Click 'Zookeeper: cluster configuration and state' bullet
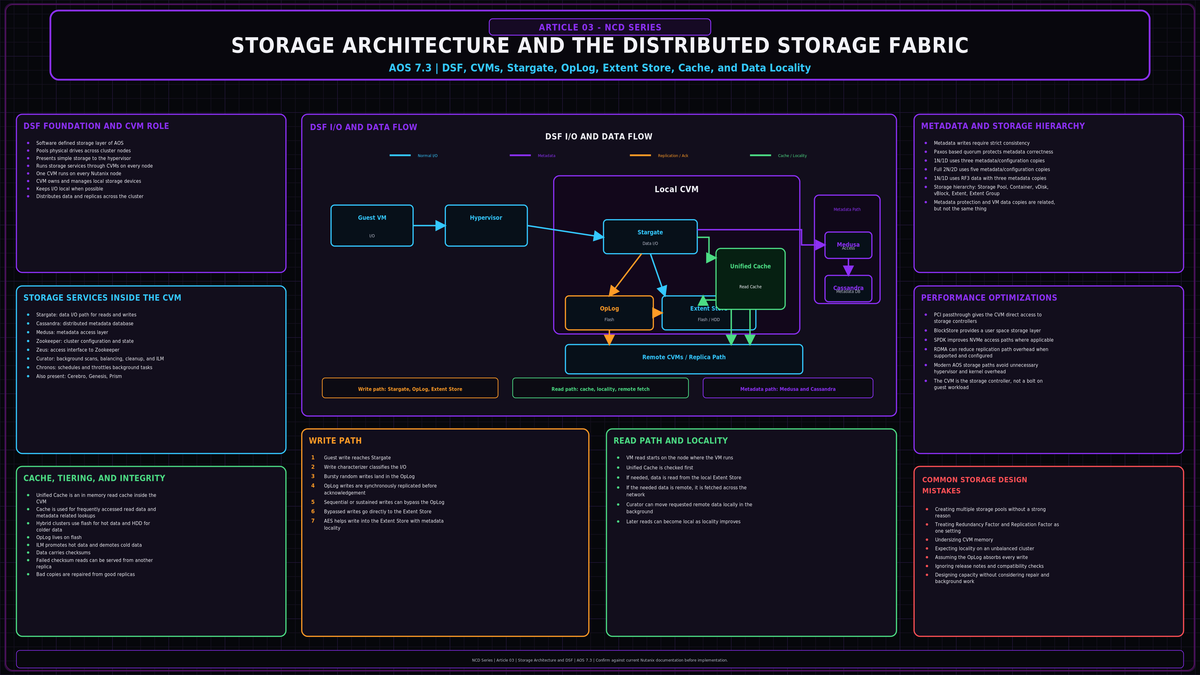The image size is (1200, 675). tap(83, 340)
